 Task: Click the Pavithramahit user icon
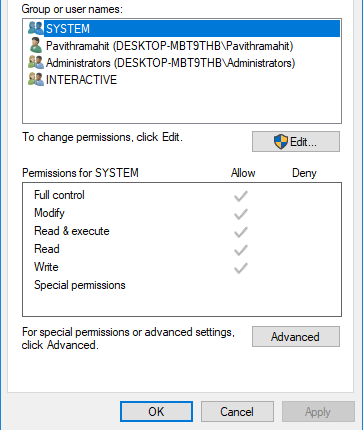[x=36, y=45]
